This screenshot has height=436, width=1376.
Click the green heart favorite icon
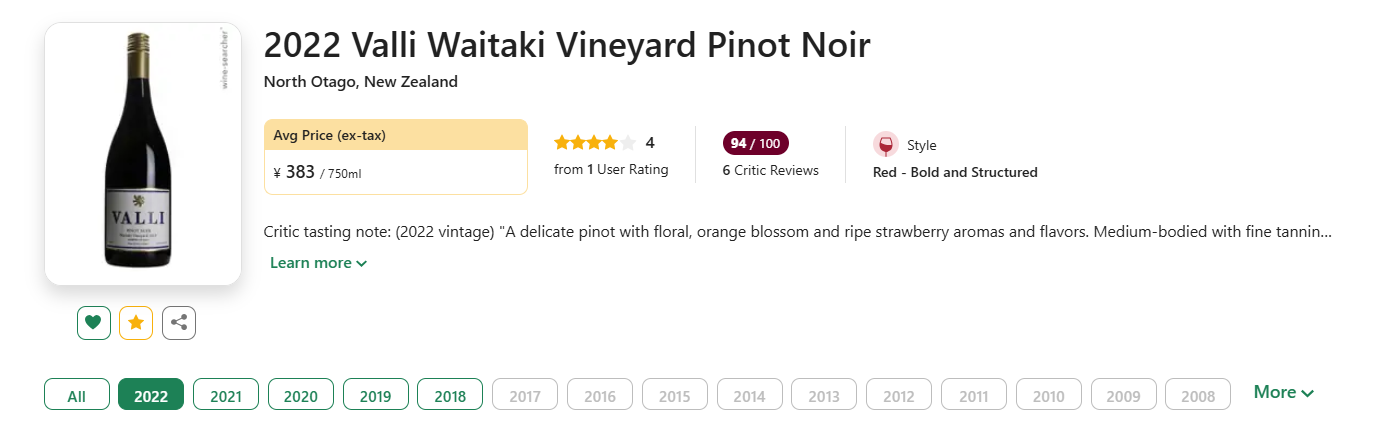point(94,323)
